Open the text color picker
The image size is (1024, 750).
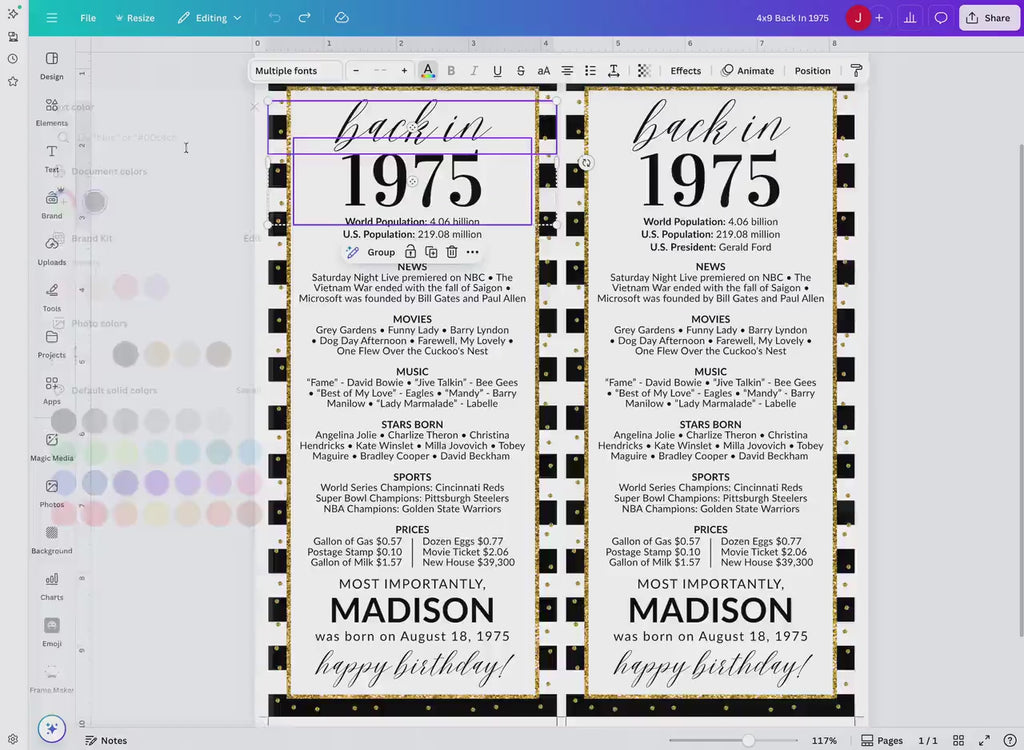pyautogui.click(x=428, y=71)
